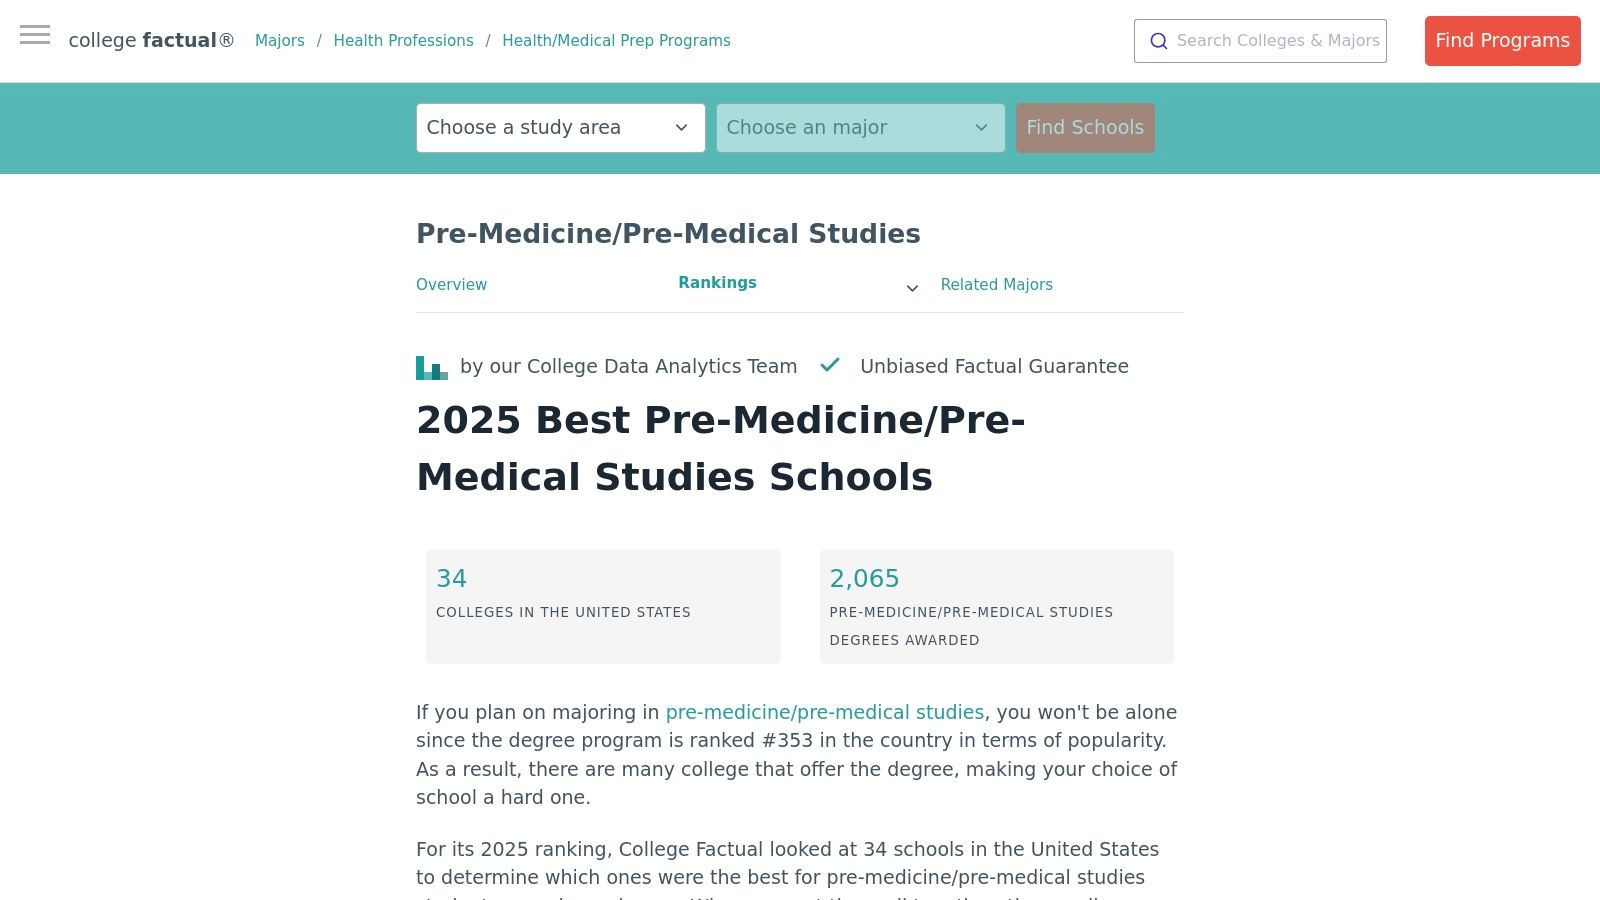Open the 'Choose an major' dropdown
Screen dimensions: 1600x900
click(x=860, y=128)
